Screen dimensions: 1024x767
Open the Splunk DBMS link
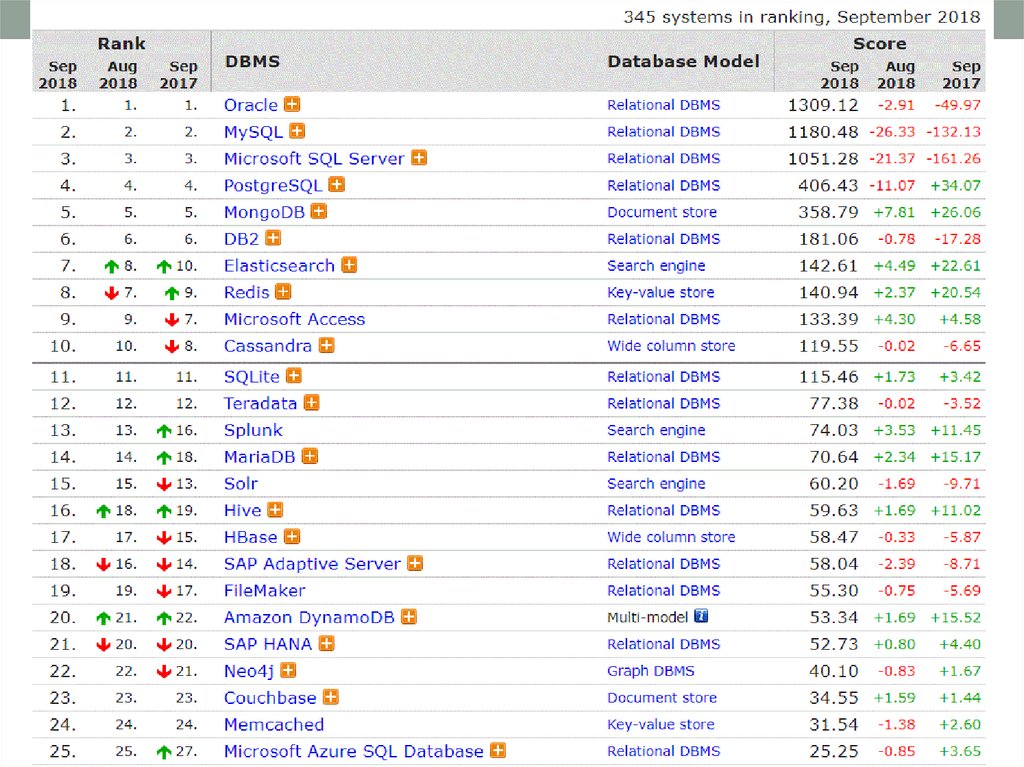[253, 430]
